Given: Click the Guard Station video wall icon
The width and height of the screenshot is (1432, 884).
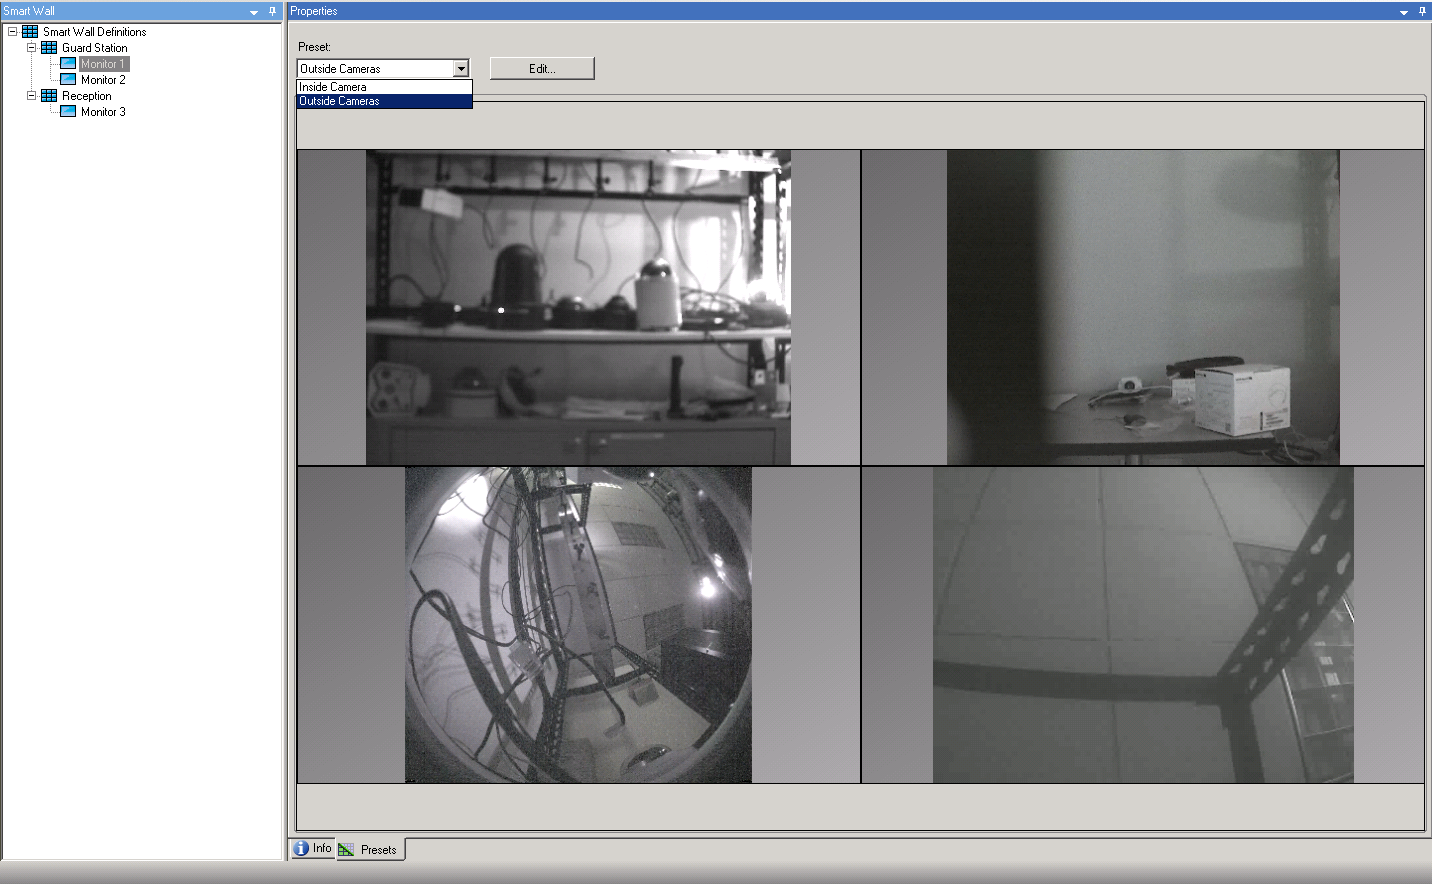Looking at the screenshot, I should coord(48,47).
